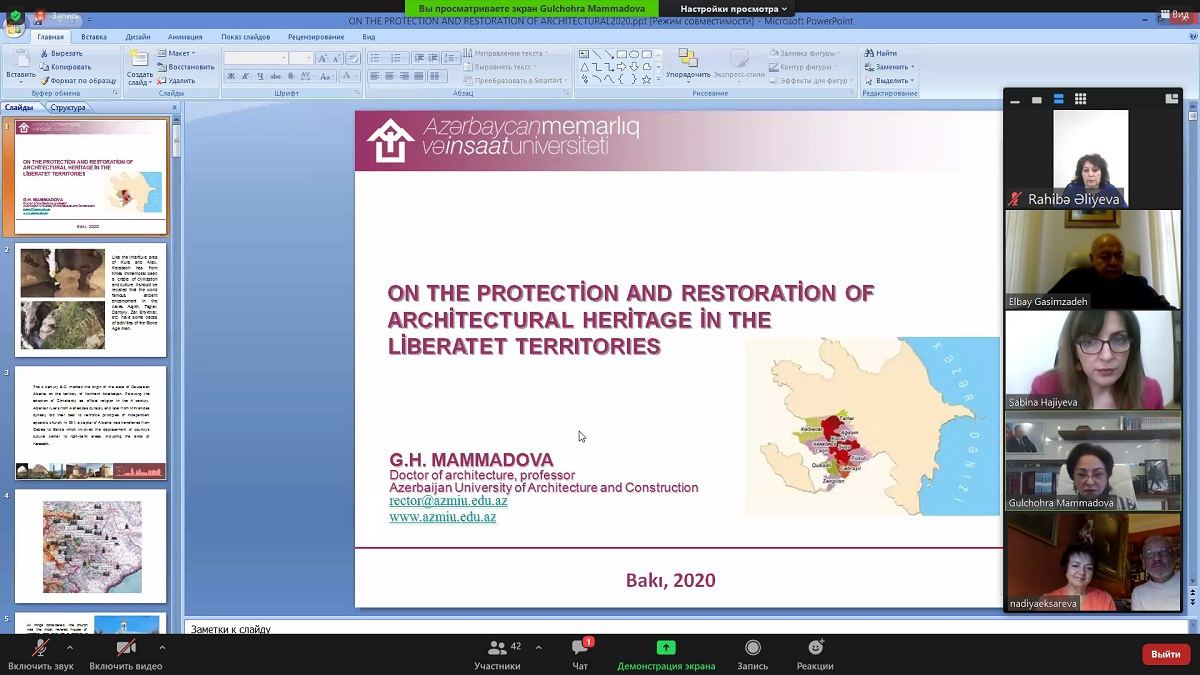Start camera with Включить видео button

(x=126, y=655)
